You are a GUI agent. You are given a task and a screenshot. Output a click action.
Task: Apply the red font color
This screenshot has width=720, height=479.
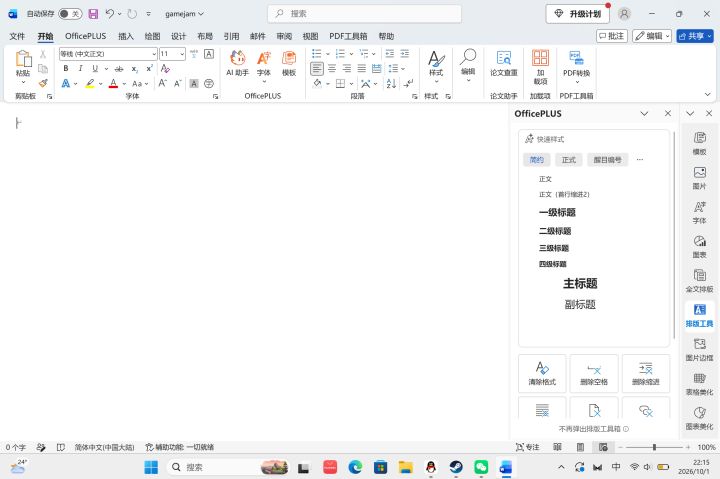tap(113, 84)
